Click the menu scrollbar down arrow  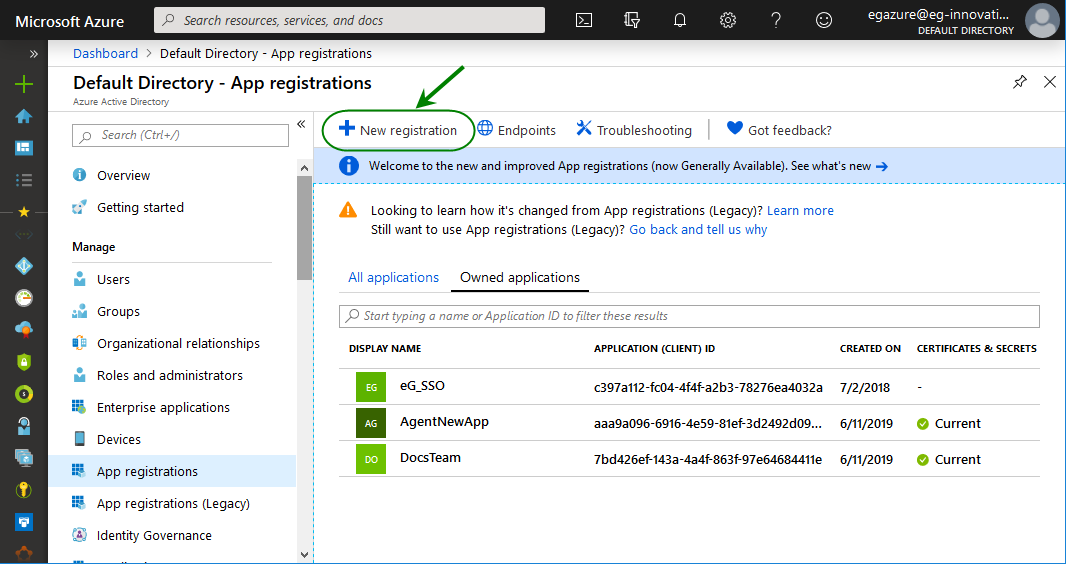tap(304, 554)
